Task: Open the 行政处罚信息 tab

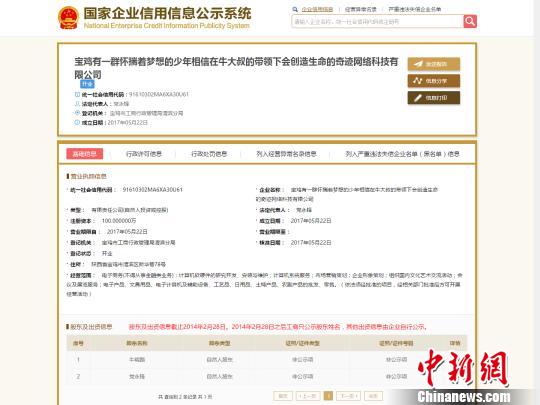Action: click(x=209, y=154)
